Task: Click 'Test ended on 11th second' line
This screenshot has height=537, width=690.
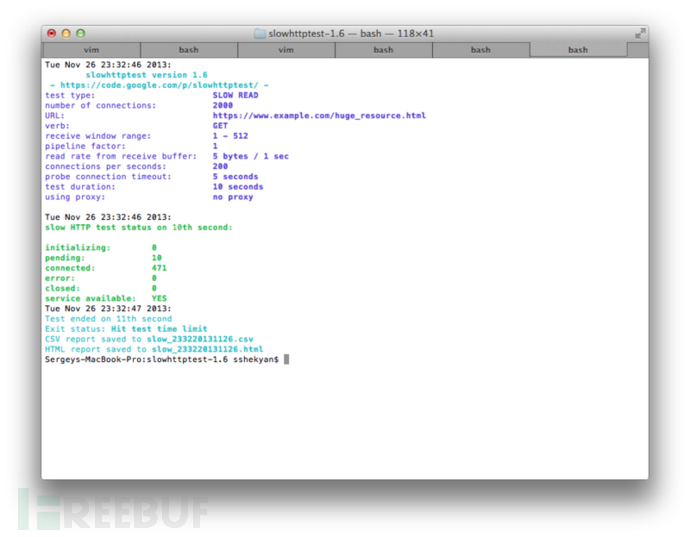Action: [108, 319]
